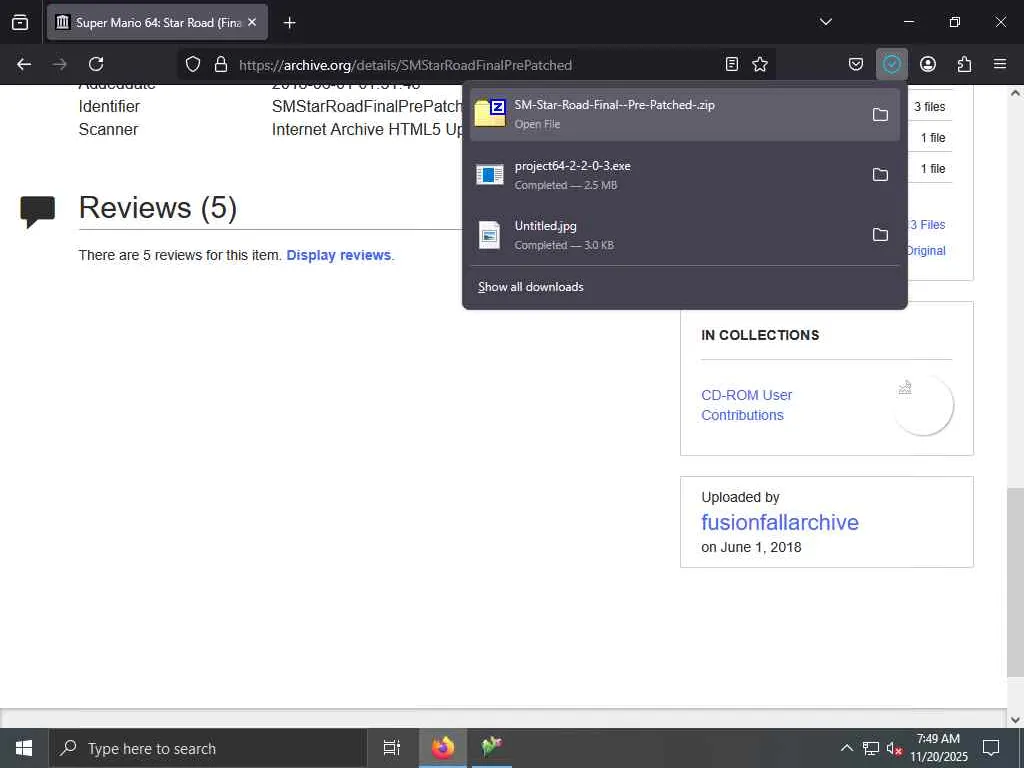Open Windows notification center
The height and width of the screenshot is (768, 1024).
pyautogui.click(x=991, y=748)
